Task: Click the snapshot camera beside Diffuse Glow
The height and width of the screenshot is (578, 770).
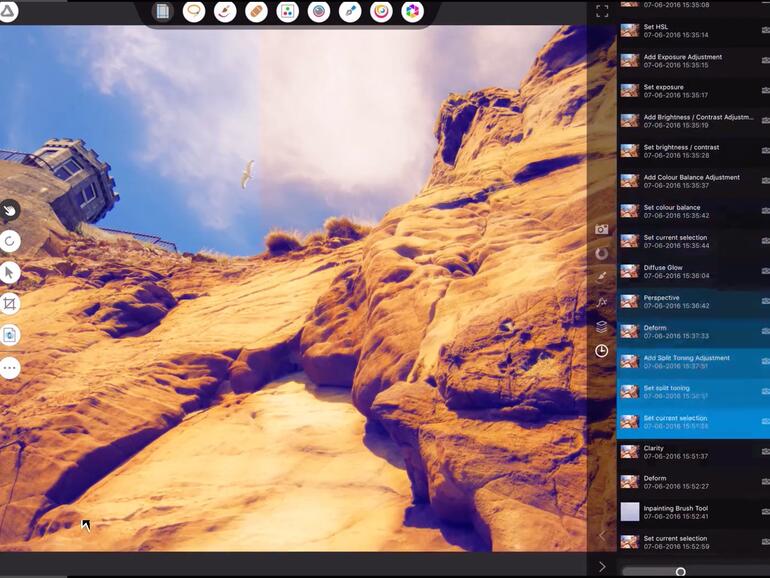Action: (x=766, y=271)
